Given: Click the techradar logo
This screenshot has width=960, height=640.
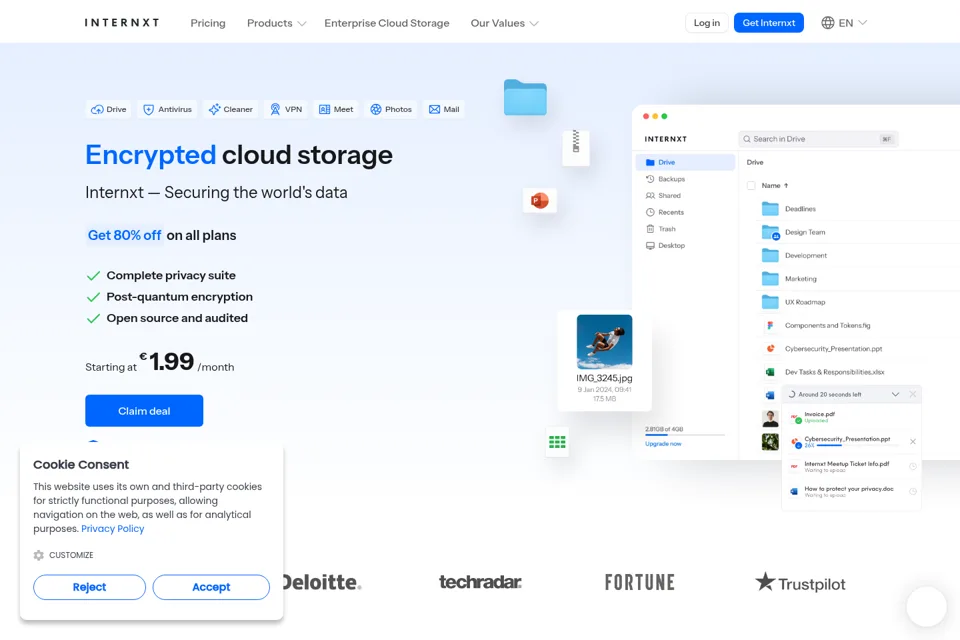Looking at the screenshot, I should [480, 582].
